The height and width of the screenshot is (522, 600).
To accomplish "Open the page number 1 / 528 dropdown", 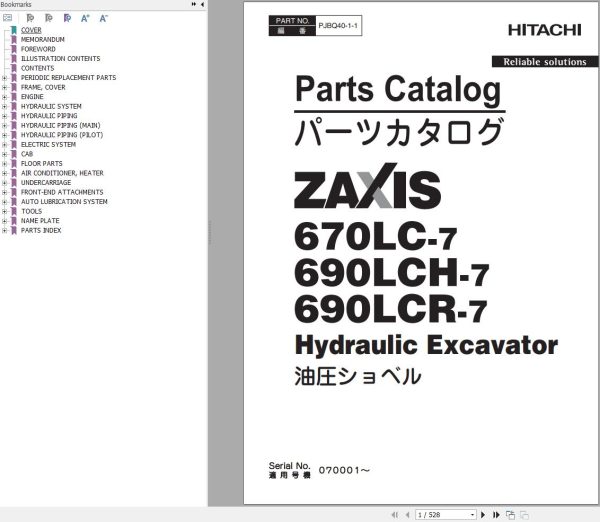I will click(472, 515).
